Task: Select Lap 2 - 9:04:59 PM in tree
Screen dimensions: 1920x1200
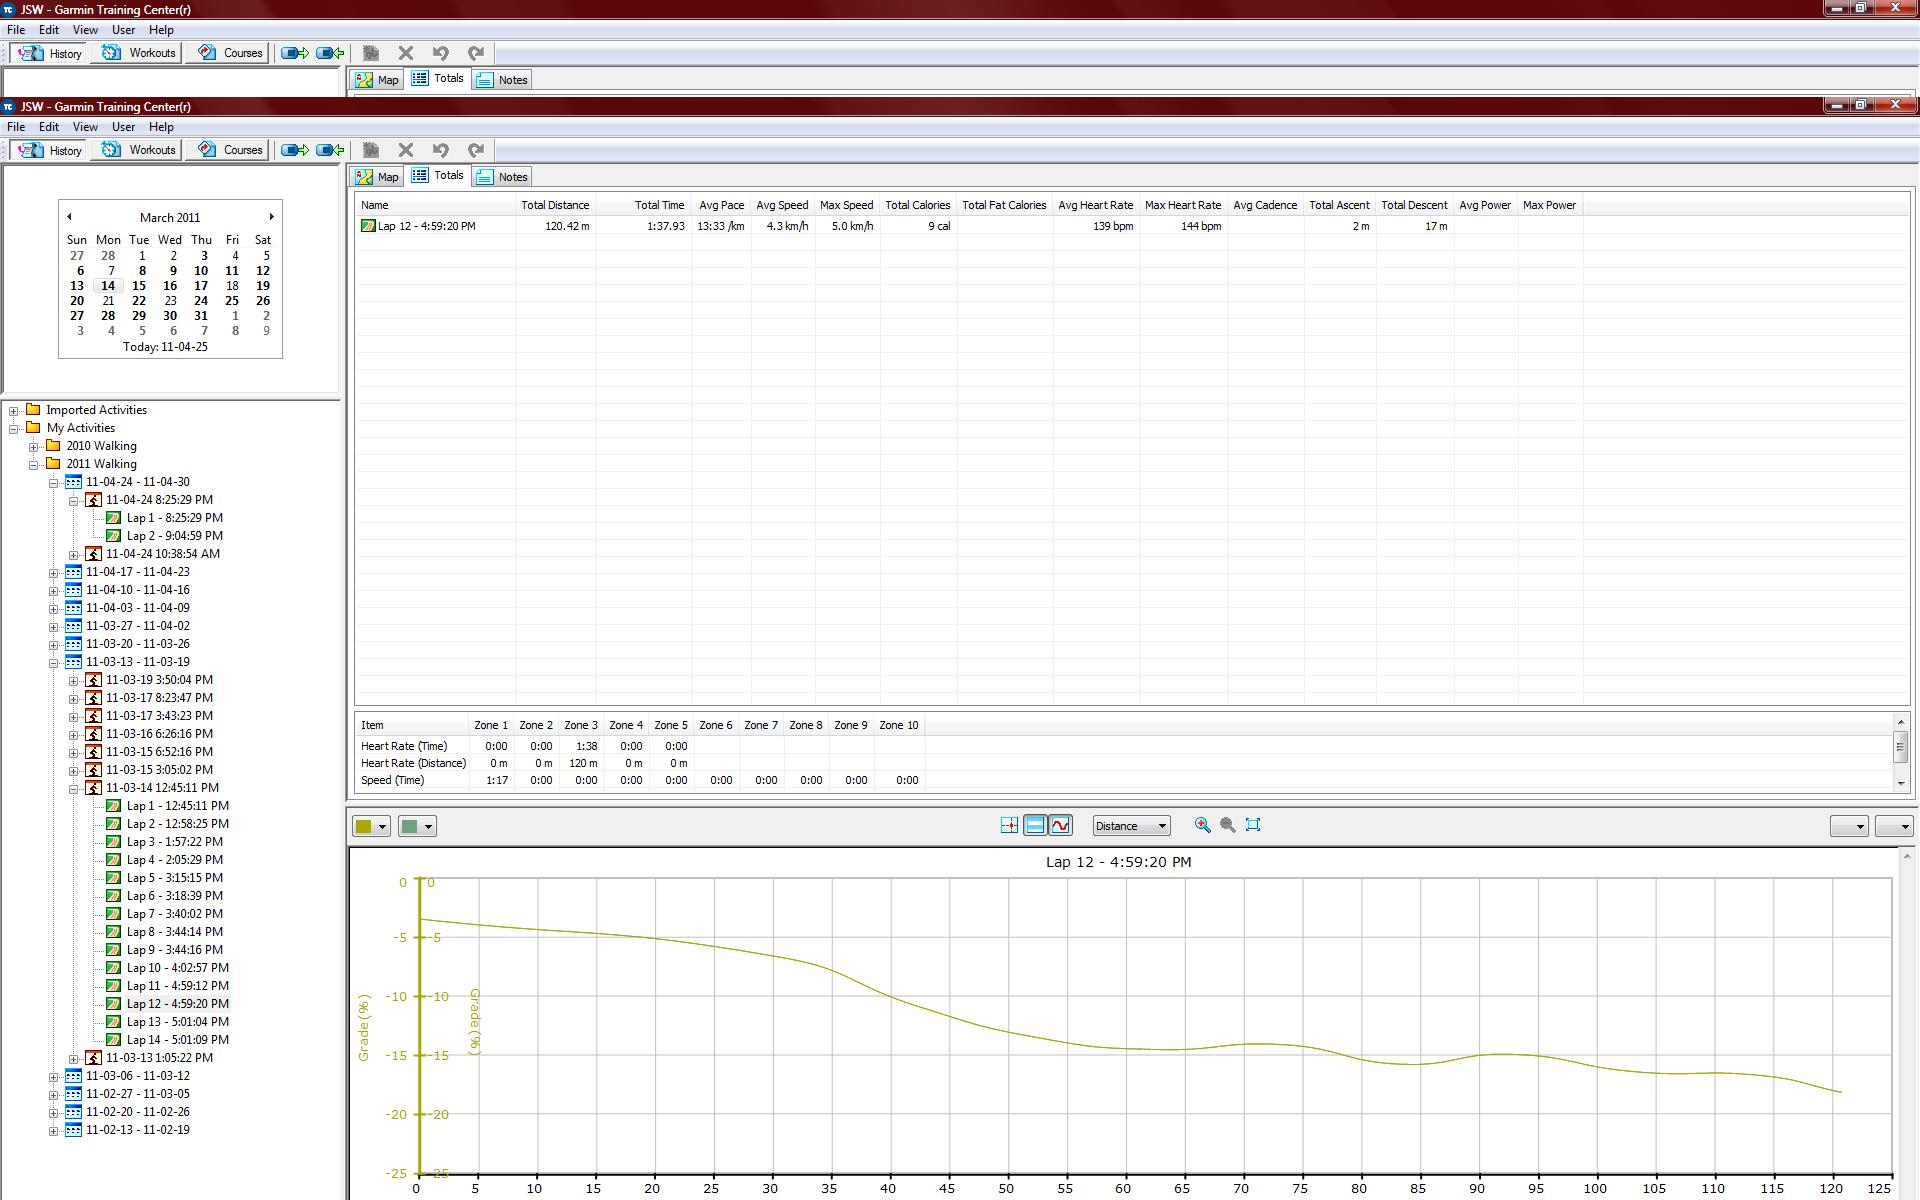Action: pos(174,536)
